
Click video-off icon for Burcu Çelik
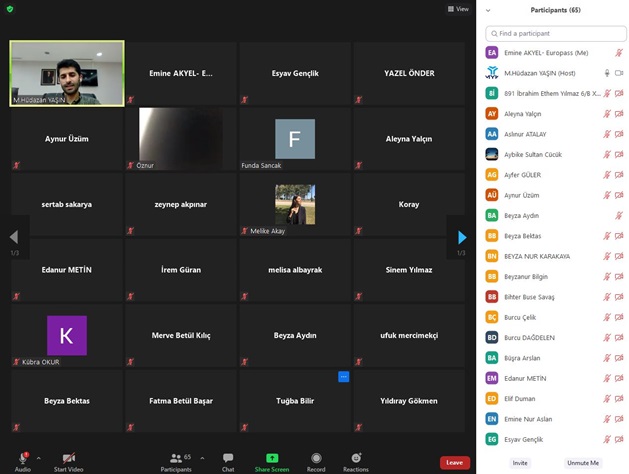pyautogui.click(x=619, y=317)
